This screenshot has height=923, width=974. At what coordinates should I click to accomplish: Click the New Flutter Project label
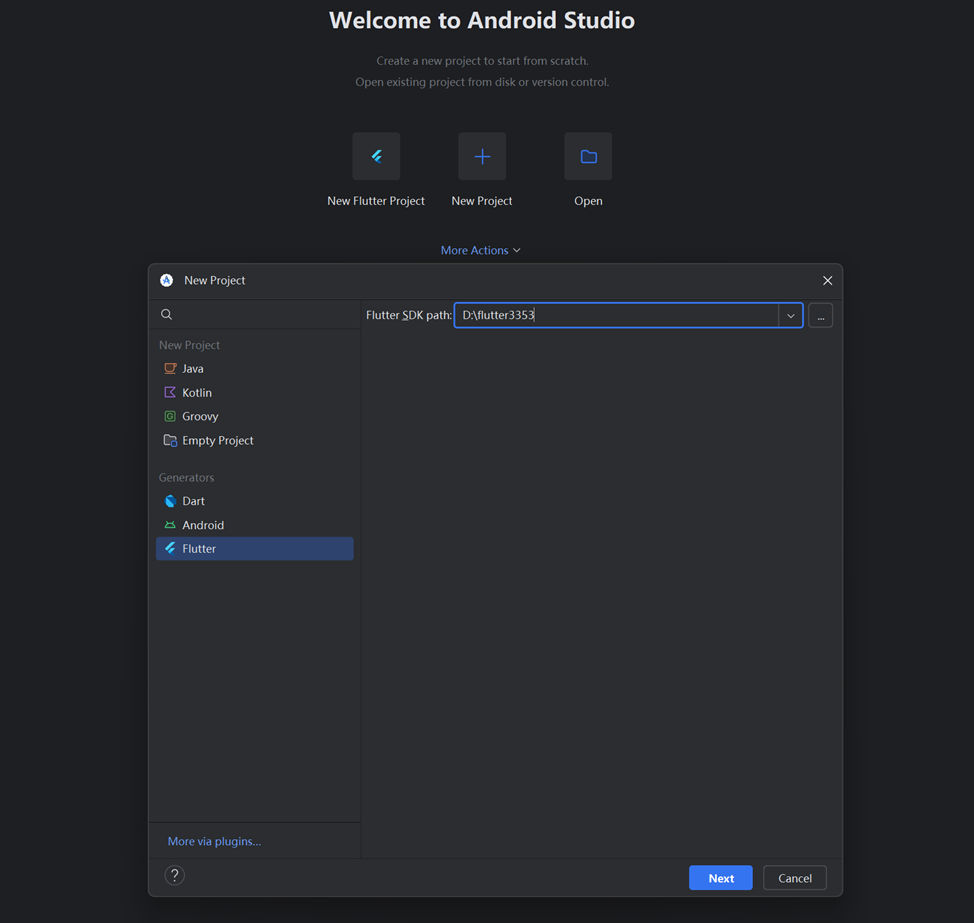pyautogui.click(x=376, y=201)
